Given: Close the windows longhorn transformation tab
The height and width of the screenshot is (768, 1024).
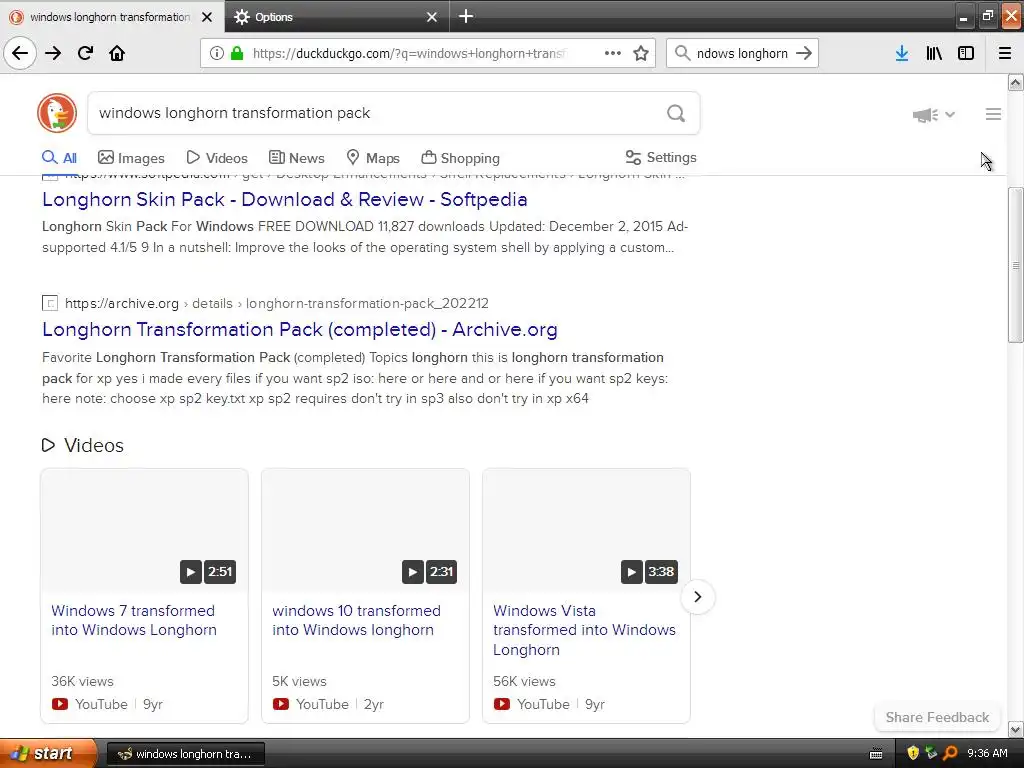Looking at the screenshot, I should point(207,17).
